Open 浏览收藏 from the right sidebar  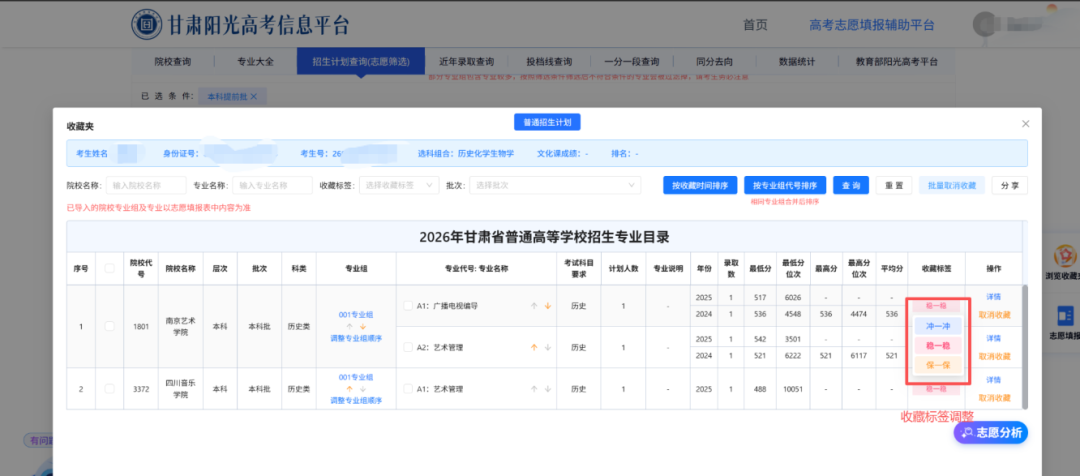(x=1066, y=262)
